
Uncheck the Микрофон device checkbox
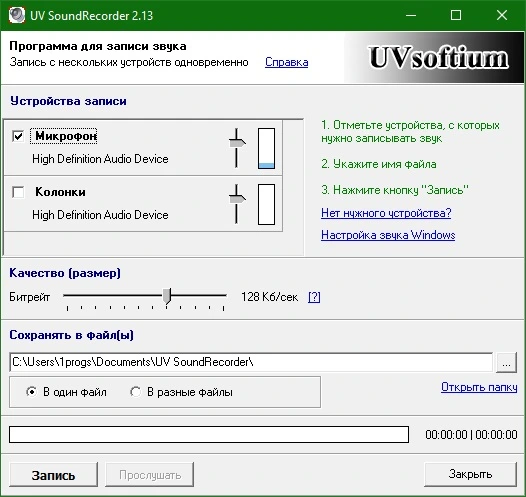click(x=18, y=136)
